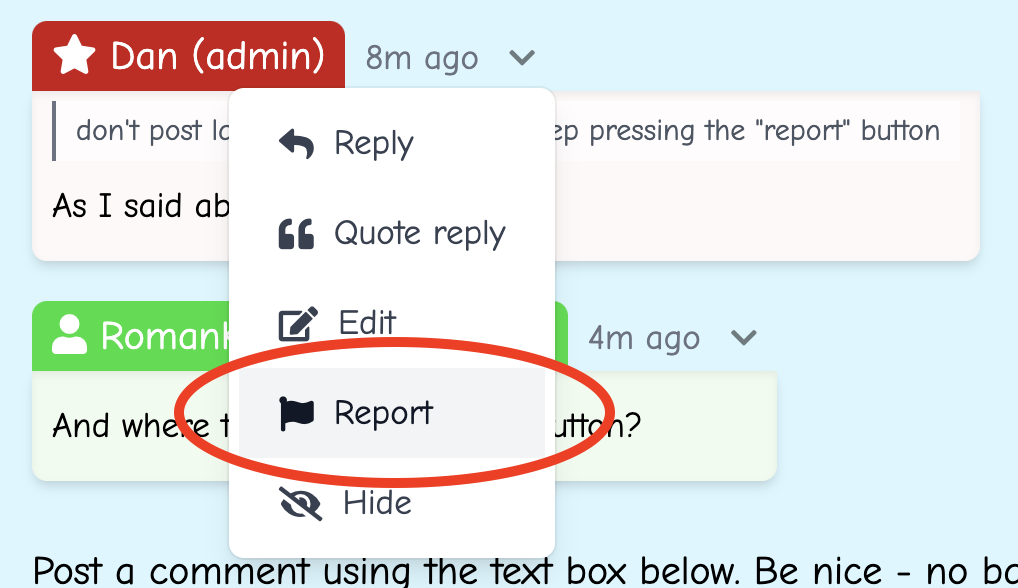
Task: Select the Quote reply label
Action: point(419,233)
